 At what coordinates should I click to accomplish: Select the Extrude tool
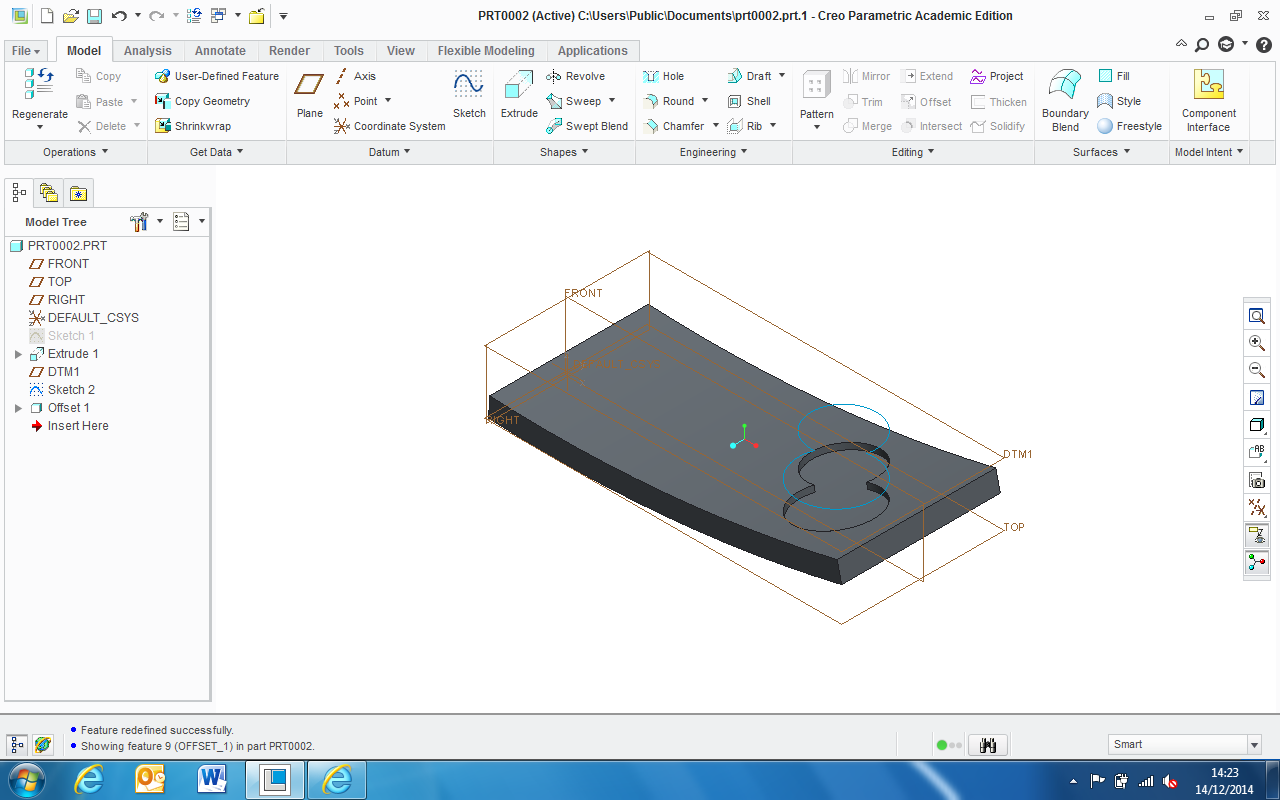click(519, 94)
